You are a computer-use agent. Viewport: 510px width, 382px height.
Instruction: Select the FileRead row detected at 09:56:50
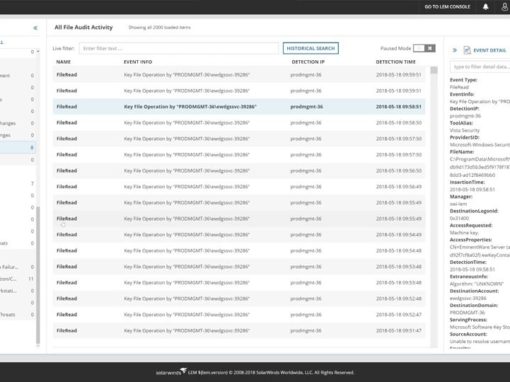[x=239, y=171]
